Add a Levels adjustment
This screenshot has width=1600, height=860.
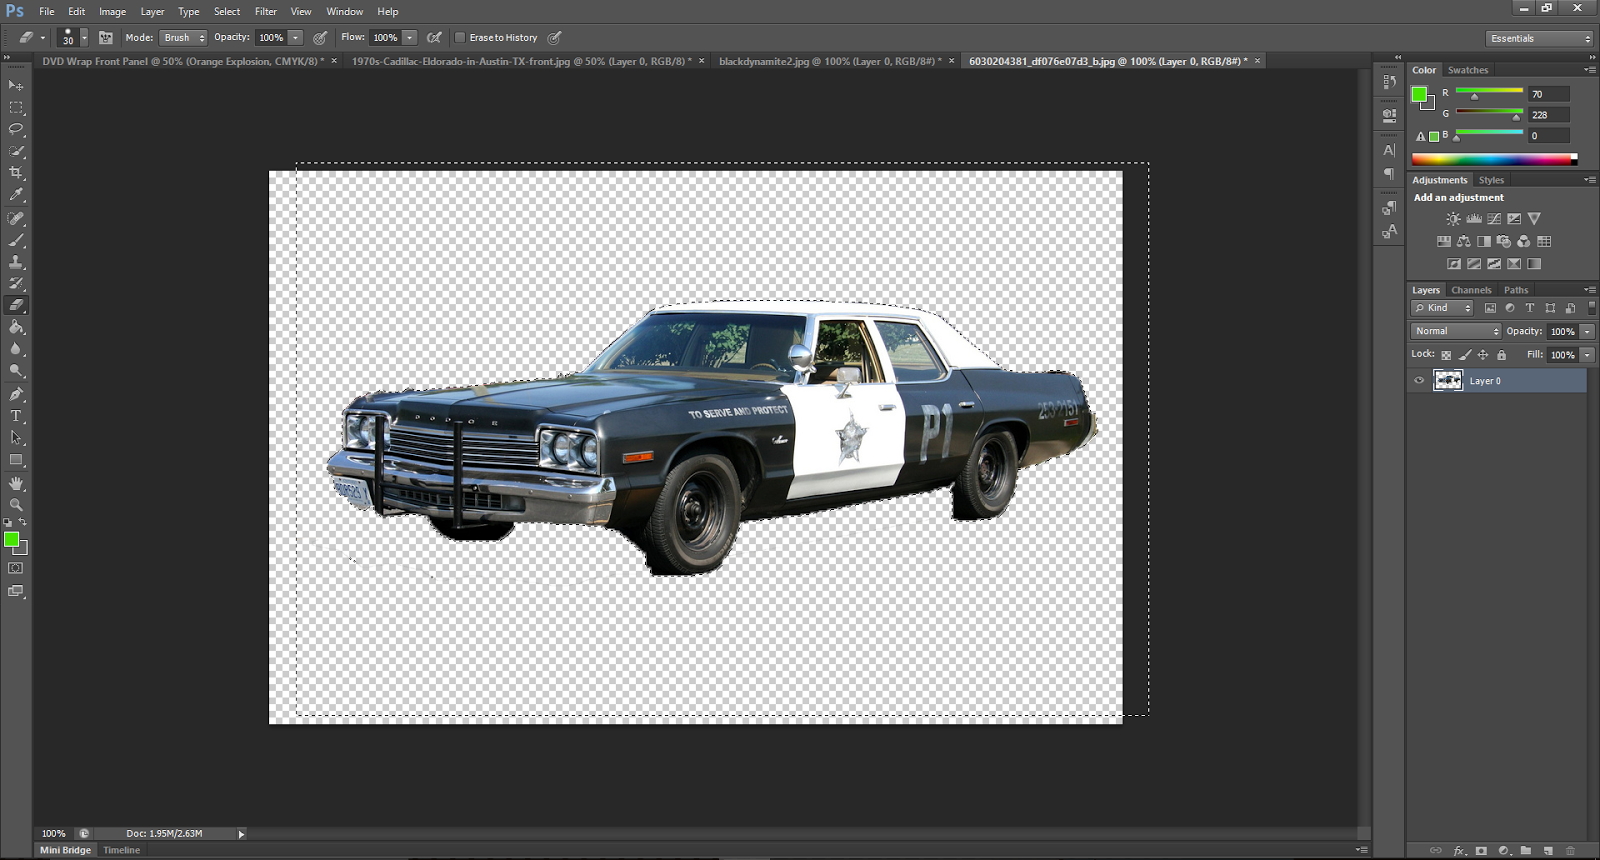(1474, 218)
